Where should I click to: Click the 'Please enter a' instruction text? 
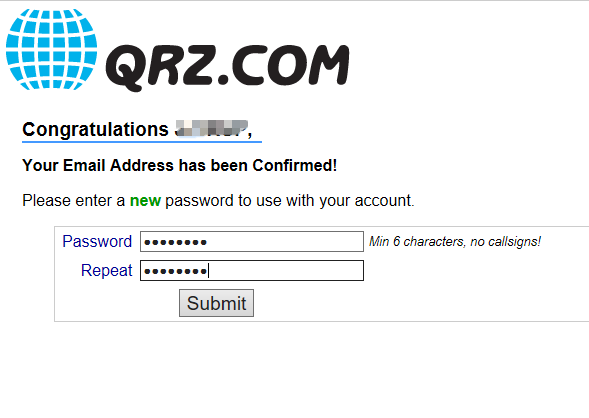[x=73, y=201]
